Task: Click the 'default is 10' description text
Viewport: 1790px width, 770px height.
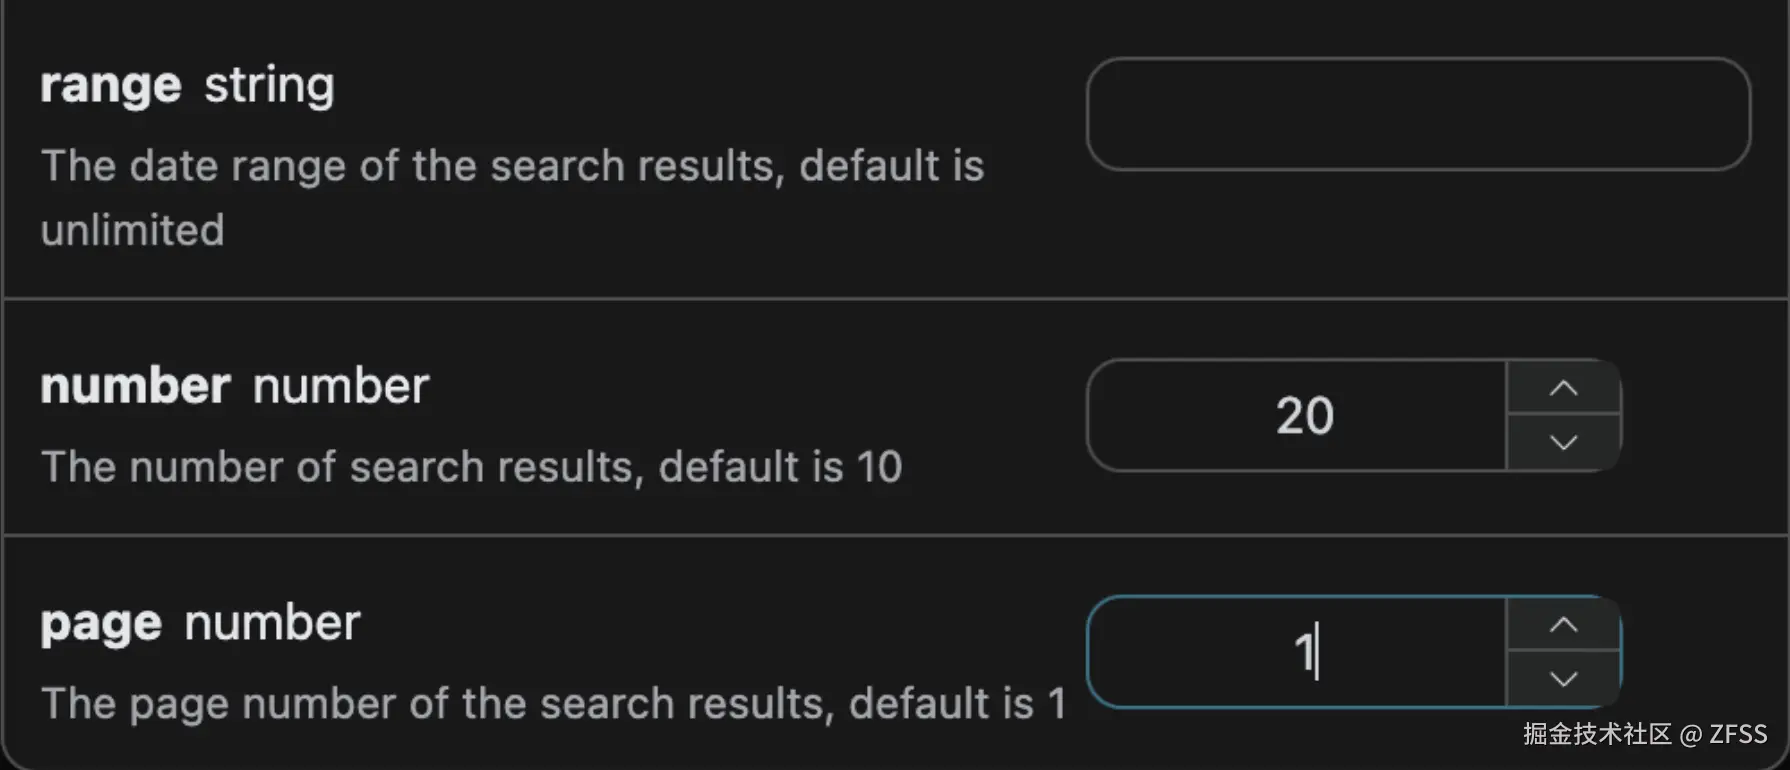Action: 780,467
